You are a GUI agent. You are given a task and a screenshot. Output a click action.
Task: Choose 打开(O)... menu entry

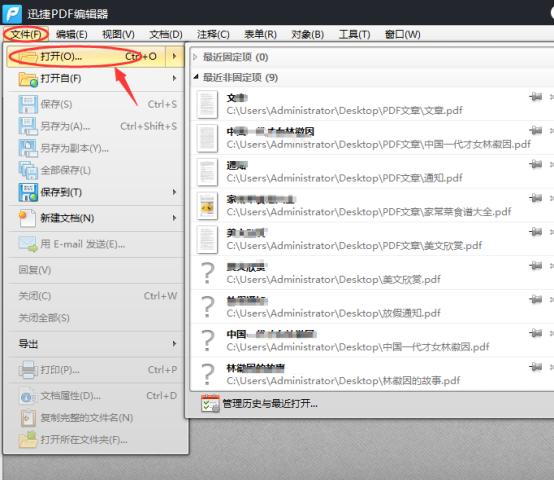[86, 56]
